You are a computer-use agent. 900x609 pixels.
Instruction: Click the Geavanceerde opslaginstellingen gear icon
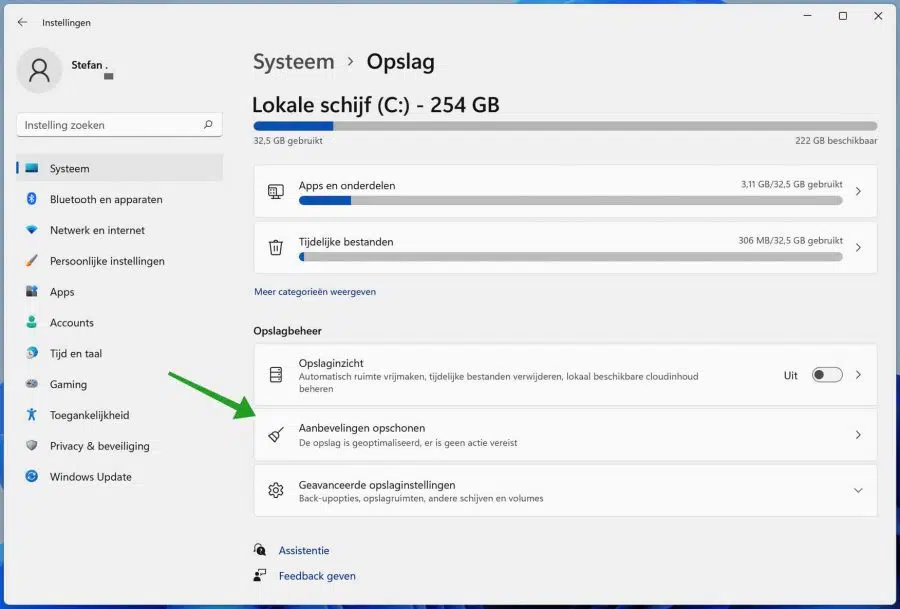(x=276, y=491)
